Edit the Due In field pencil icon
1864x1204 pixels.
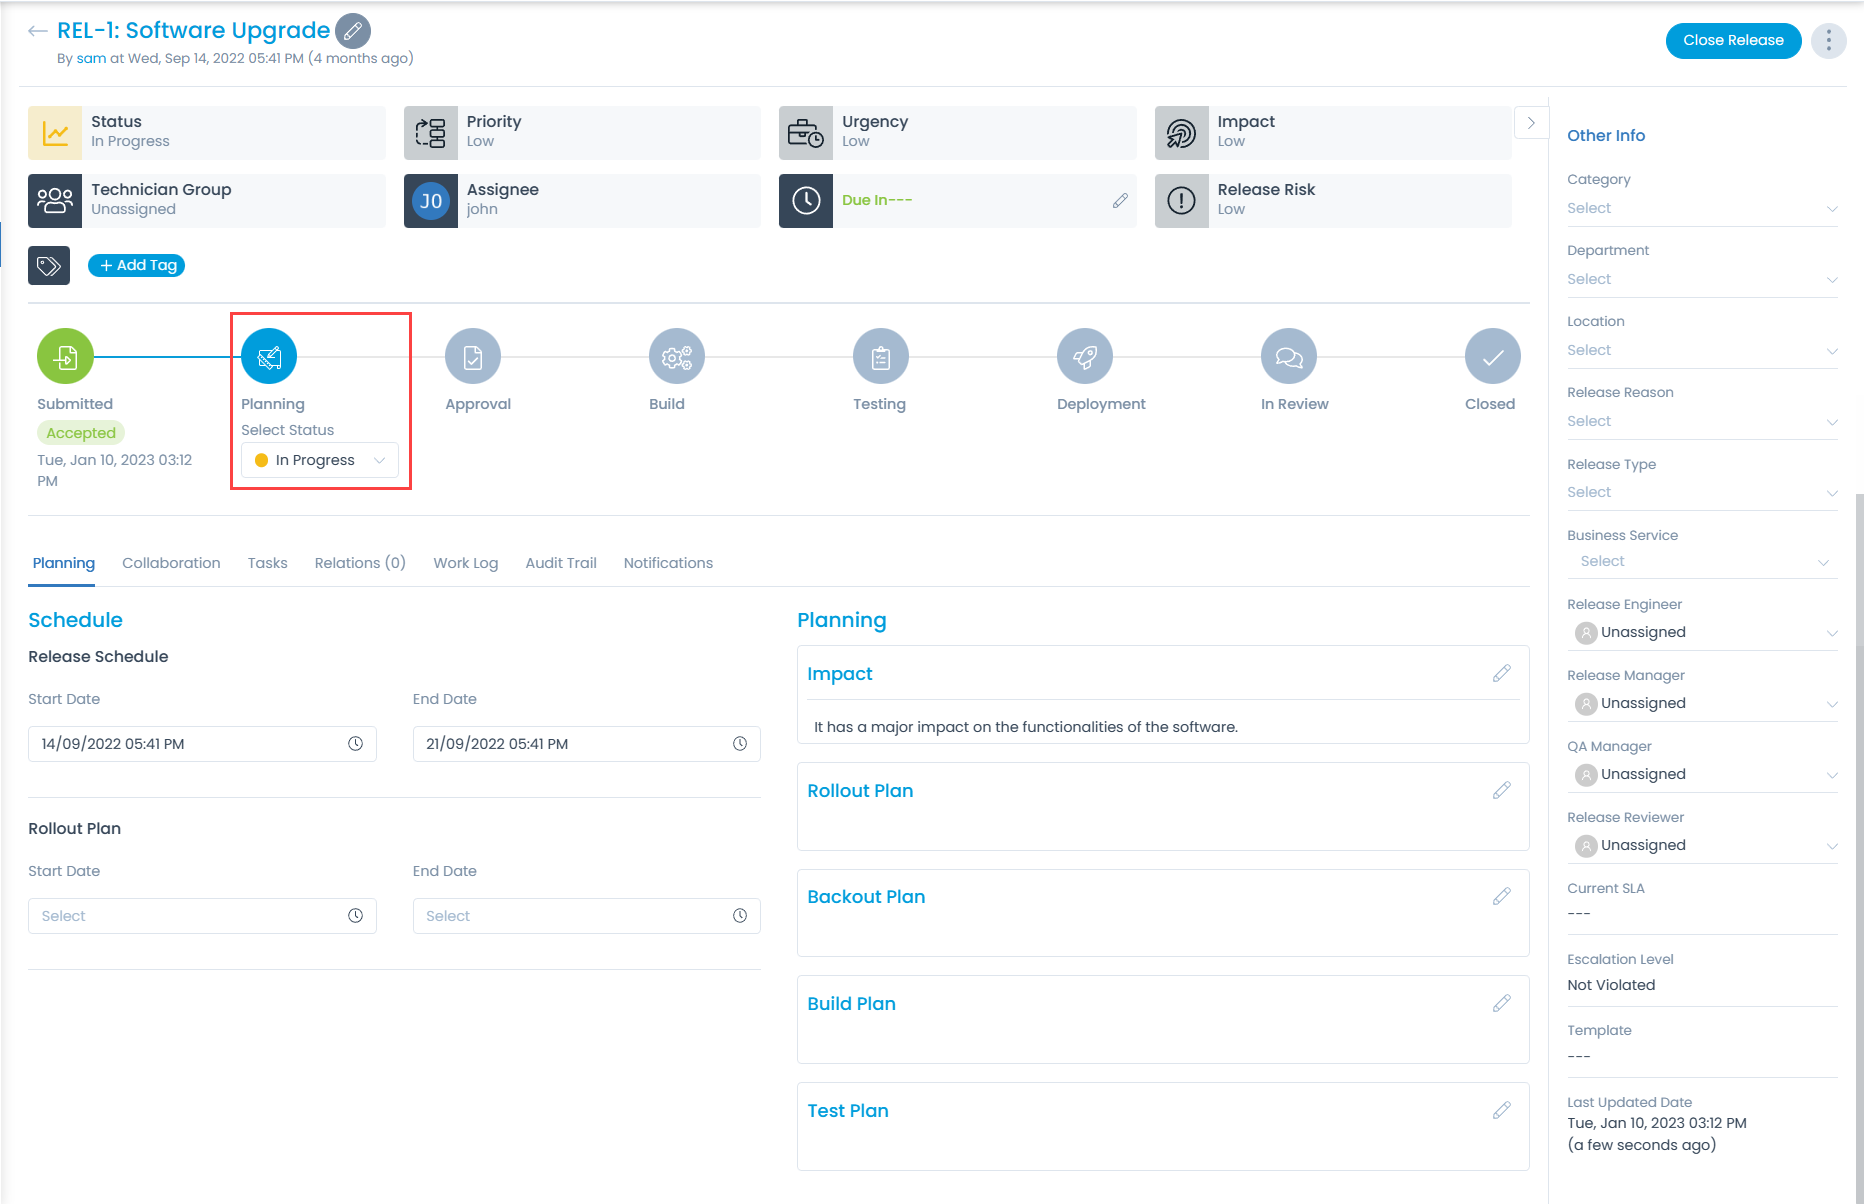tap(1120, 200)
